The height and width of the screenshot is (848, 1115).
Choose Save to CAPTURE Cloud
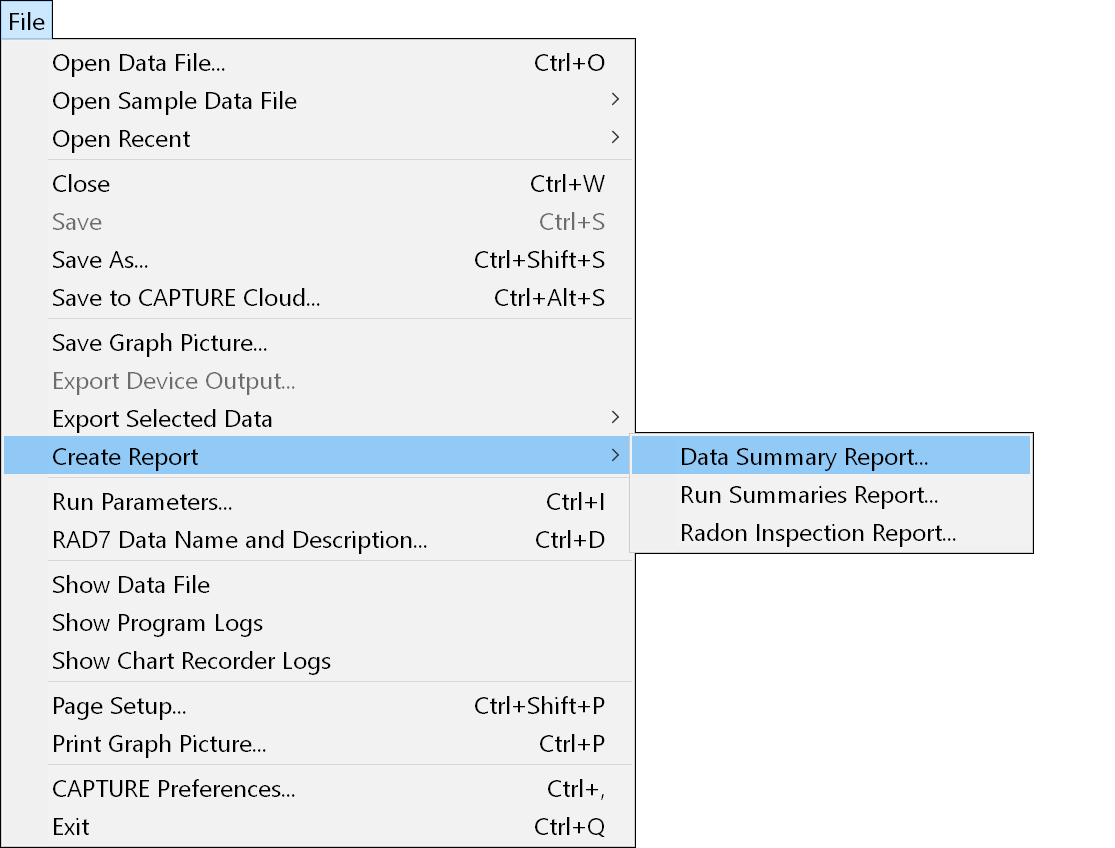[186, 298]
